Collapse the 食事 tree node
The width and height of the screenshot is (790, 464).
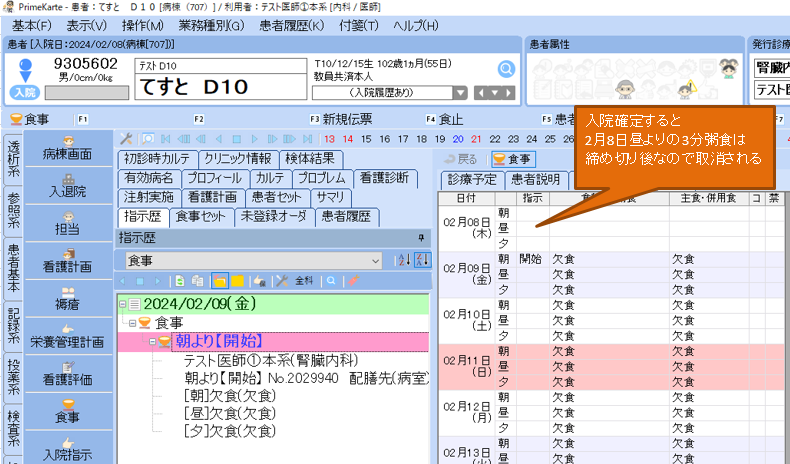tap(133, 323)
